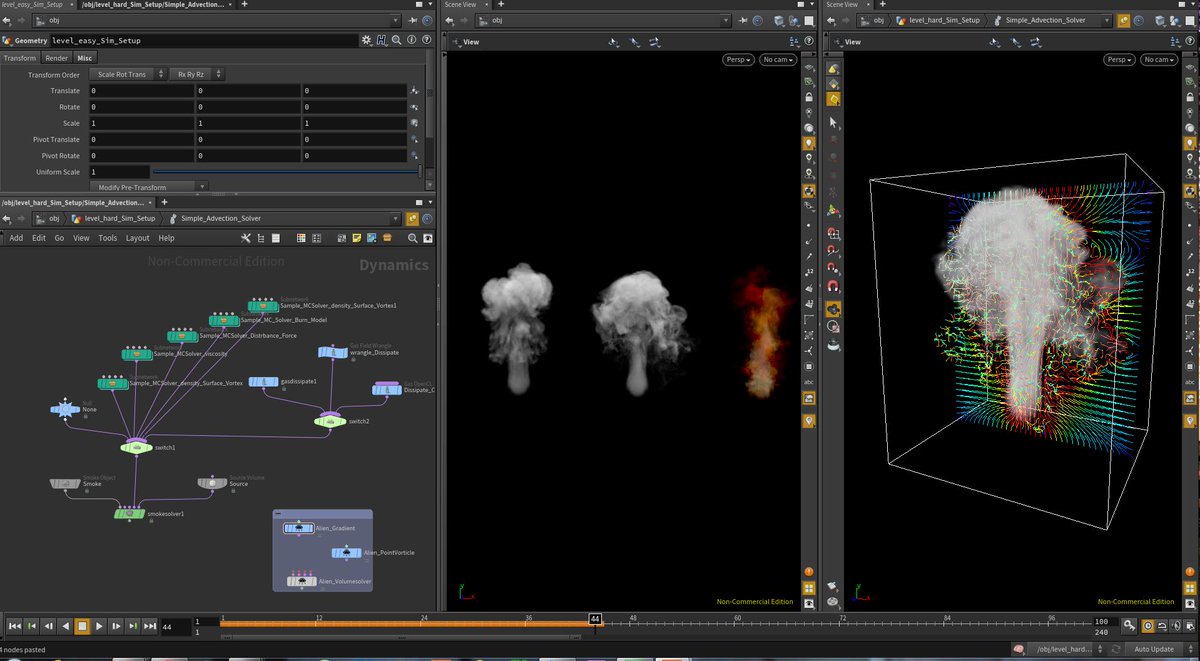1200x661 pixels.
Task: Open the Rx Ry Rz rotation order dropdown
Action: click(x=197, y=74)
